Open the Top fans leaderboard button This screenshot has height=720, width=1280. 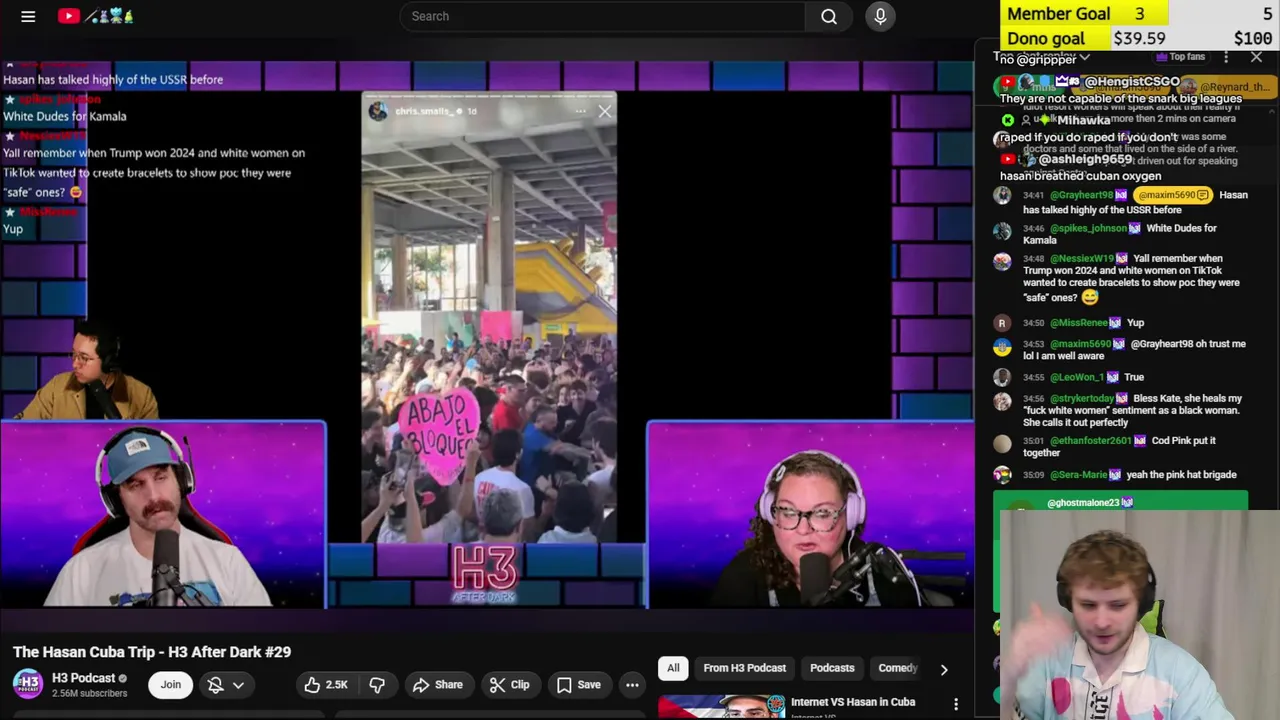pos(1180,57)
